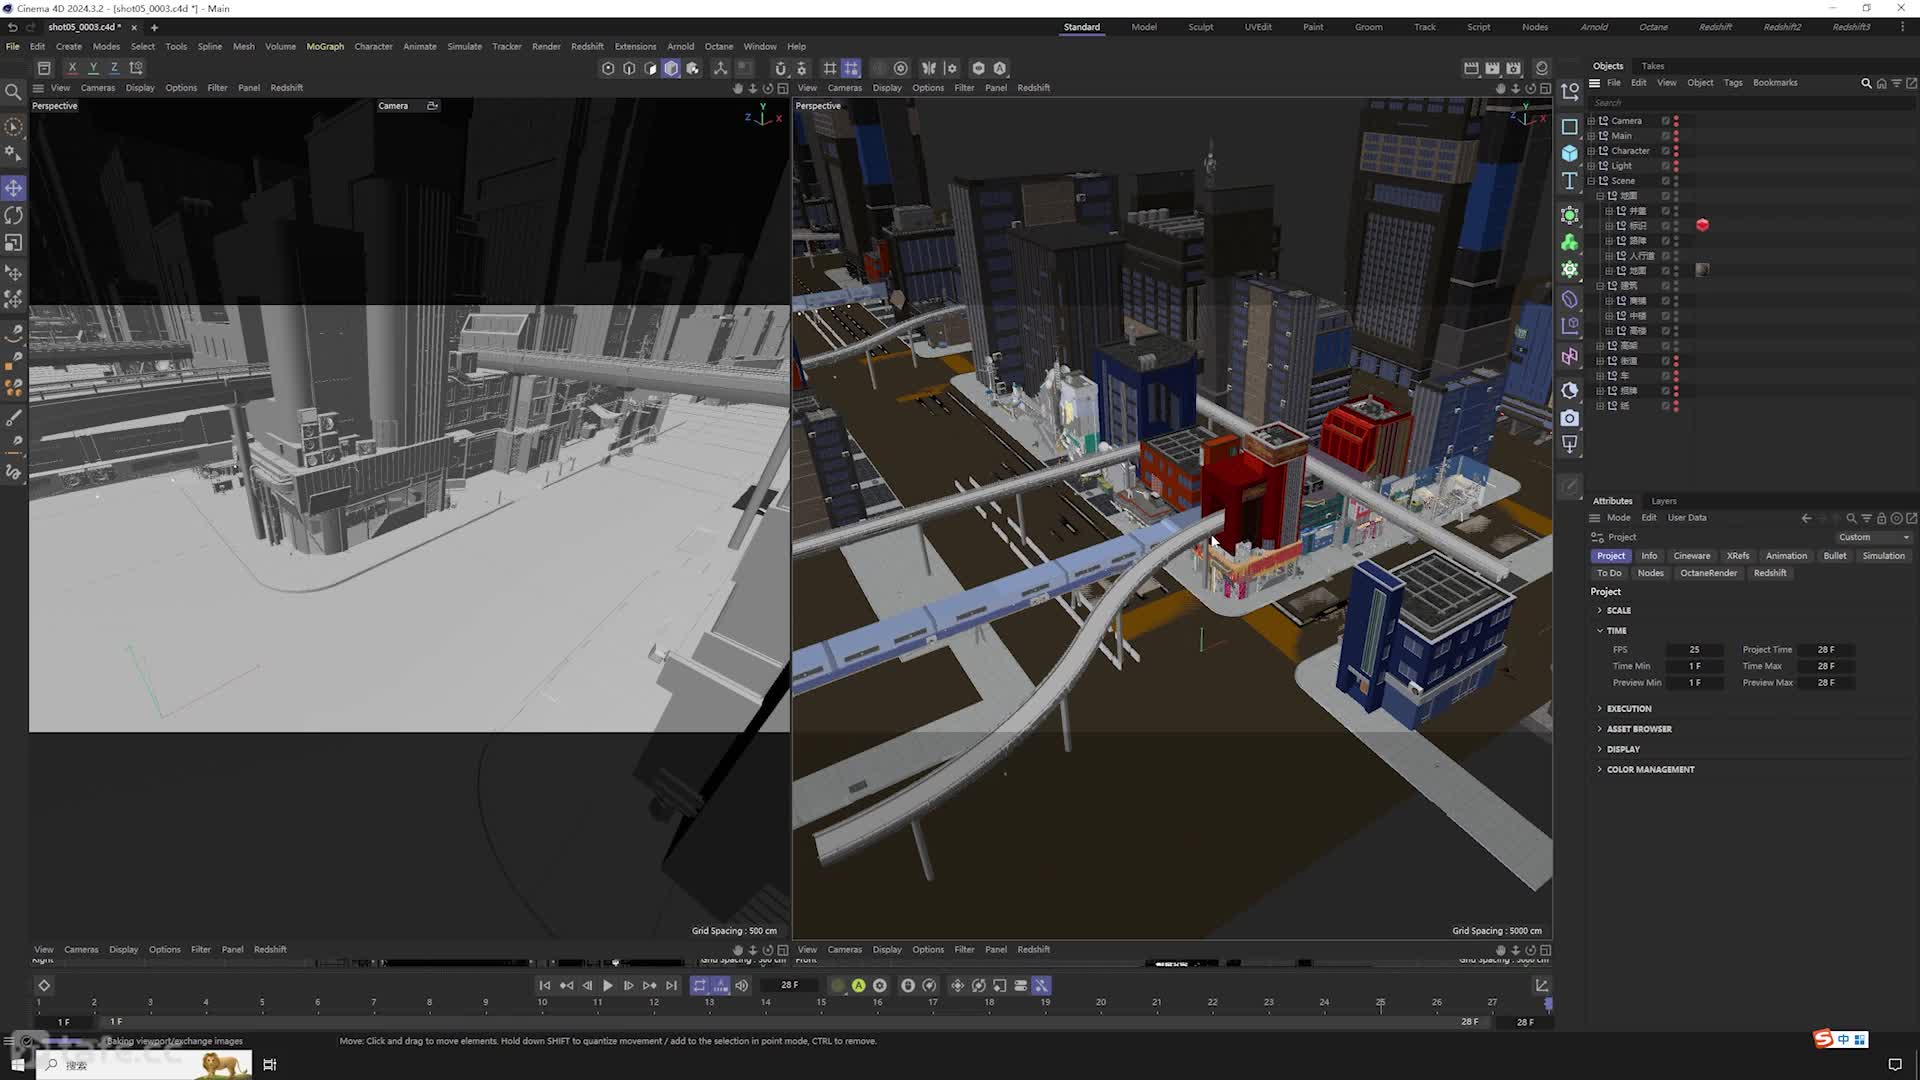
Task: Click the To Do project tab
Action: pyautogui.click(x=1609, y=573)
